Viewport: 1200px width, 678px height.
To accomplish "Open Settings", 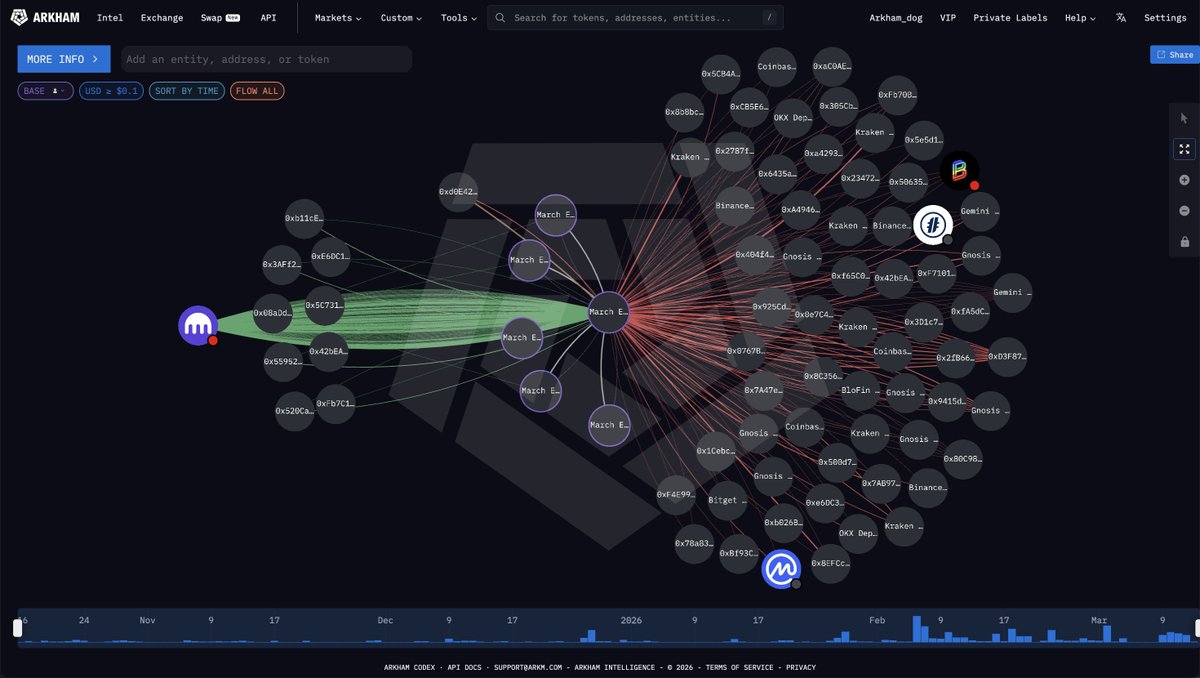I will [1165, 18].
